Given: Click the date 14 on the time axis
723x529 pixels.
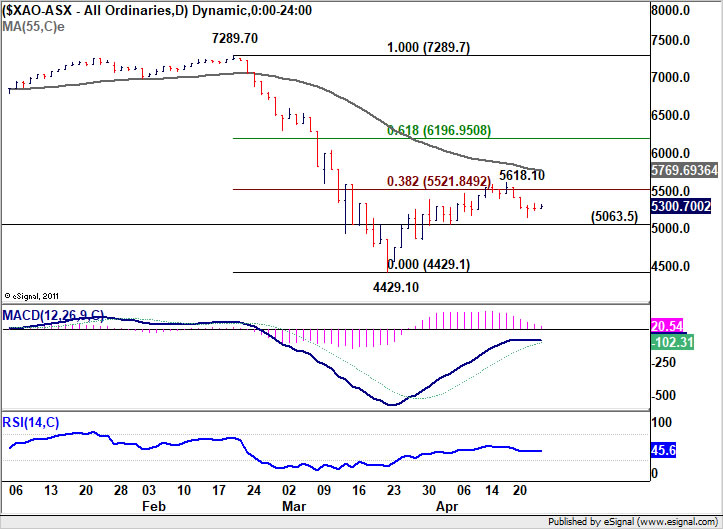Looking at the screenshot, I should tap(492, 490).
